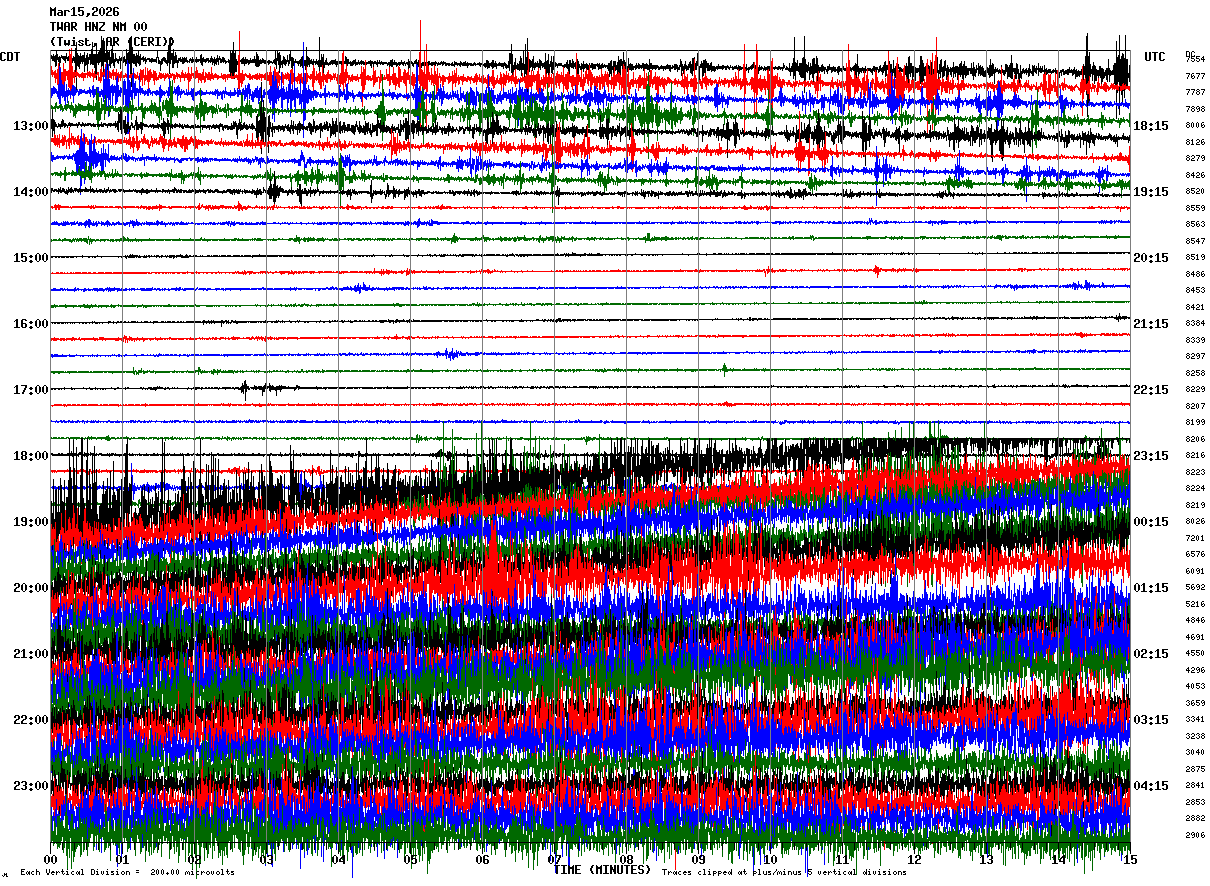The image size is (1210, 886).
Task: Select the 22:00 CDT time label
Action: [31, 720]
